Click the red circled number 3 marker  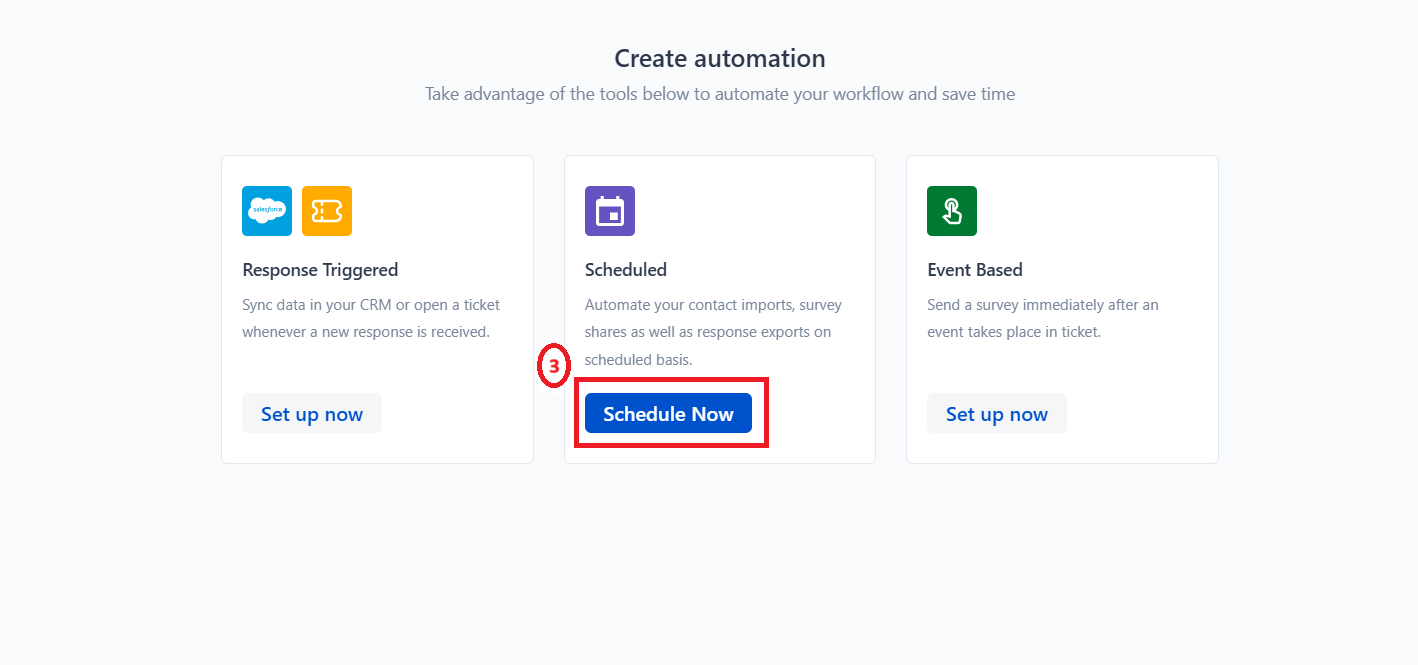tap(553, 366)
